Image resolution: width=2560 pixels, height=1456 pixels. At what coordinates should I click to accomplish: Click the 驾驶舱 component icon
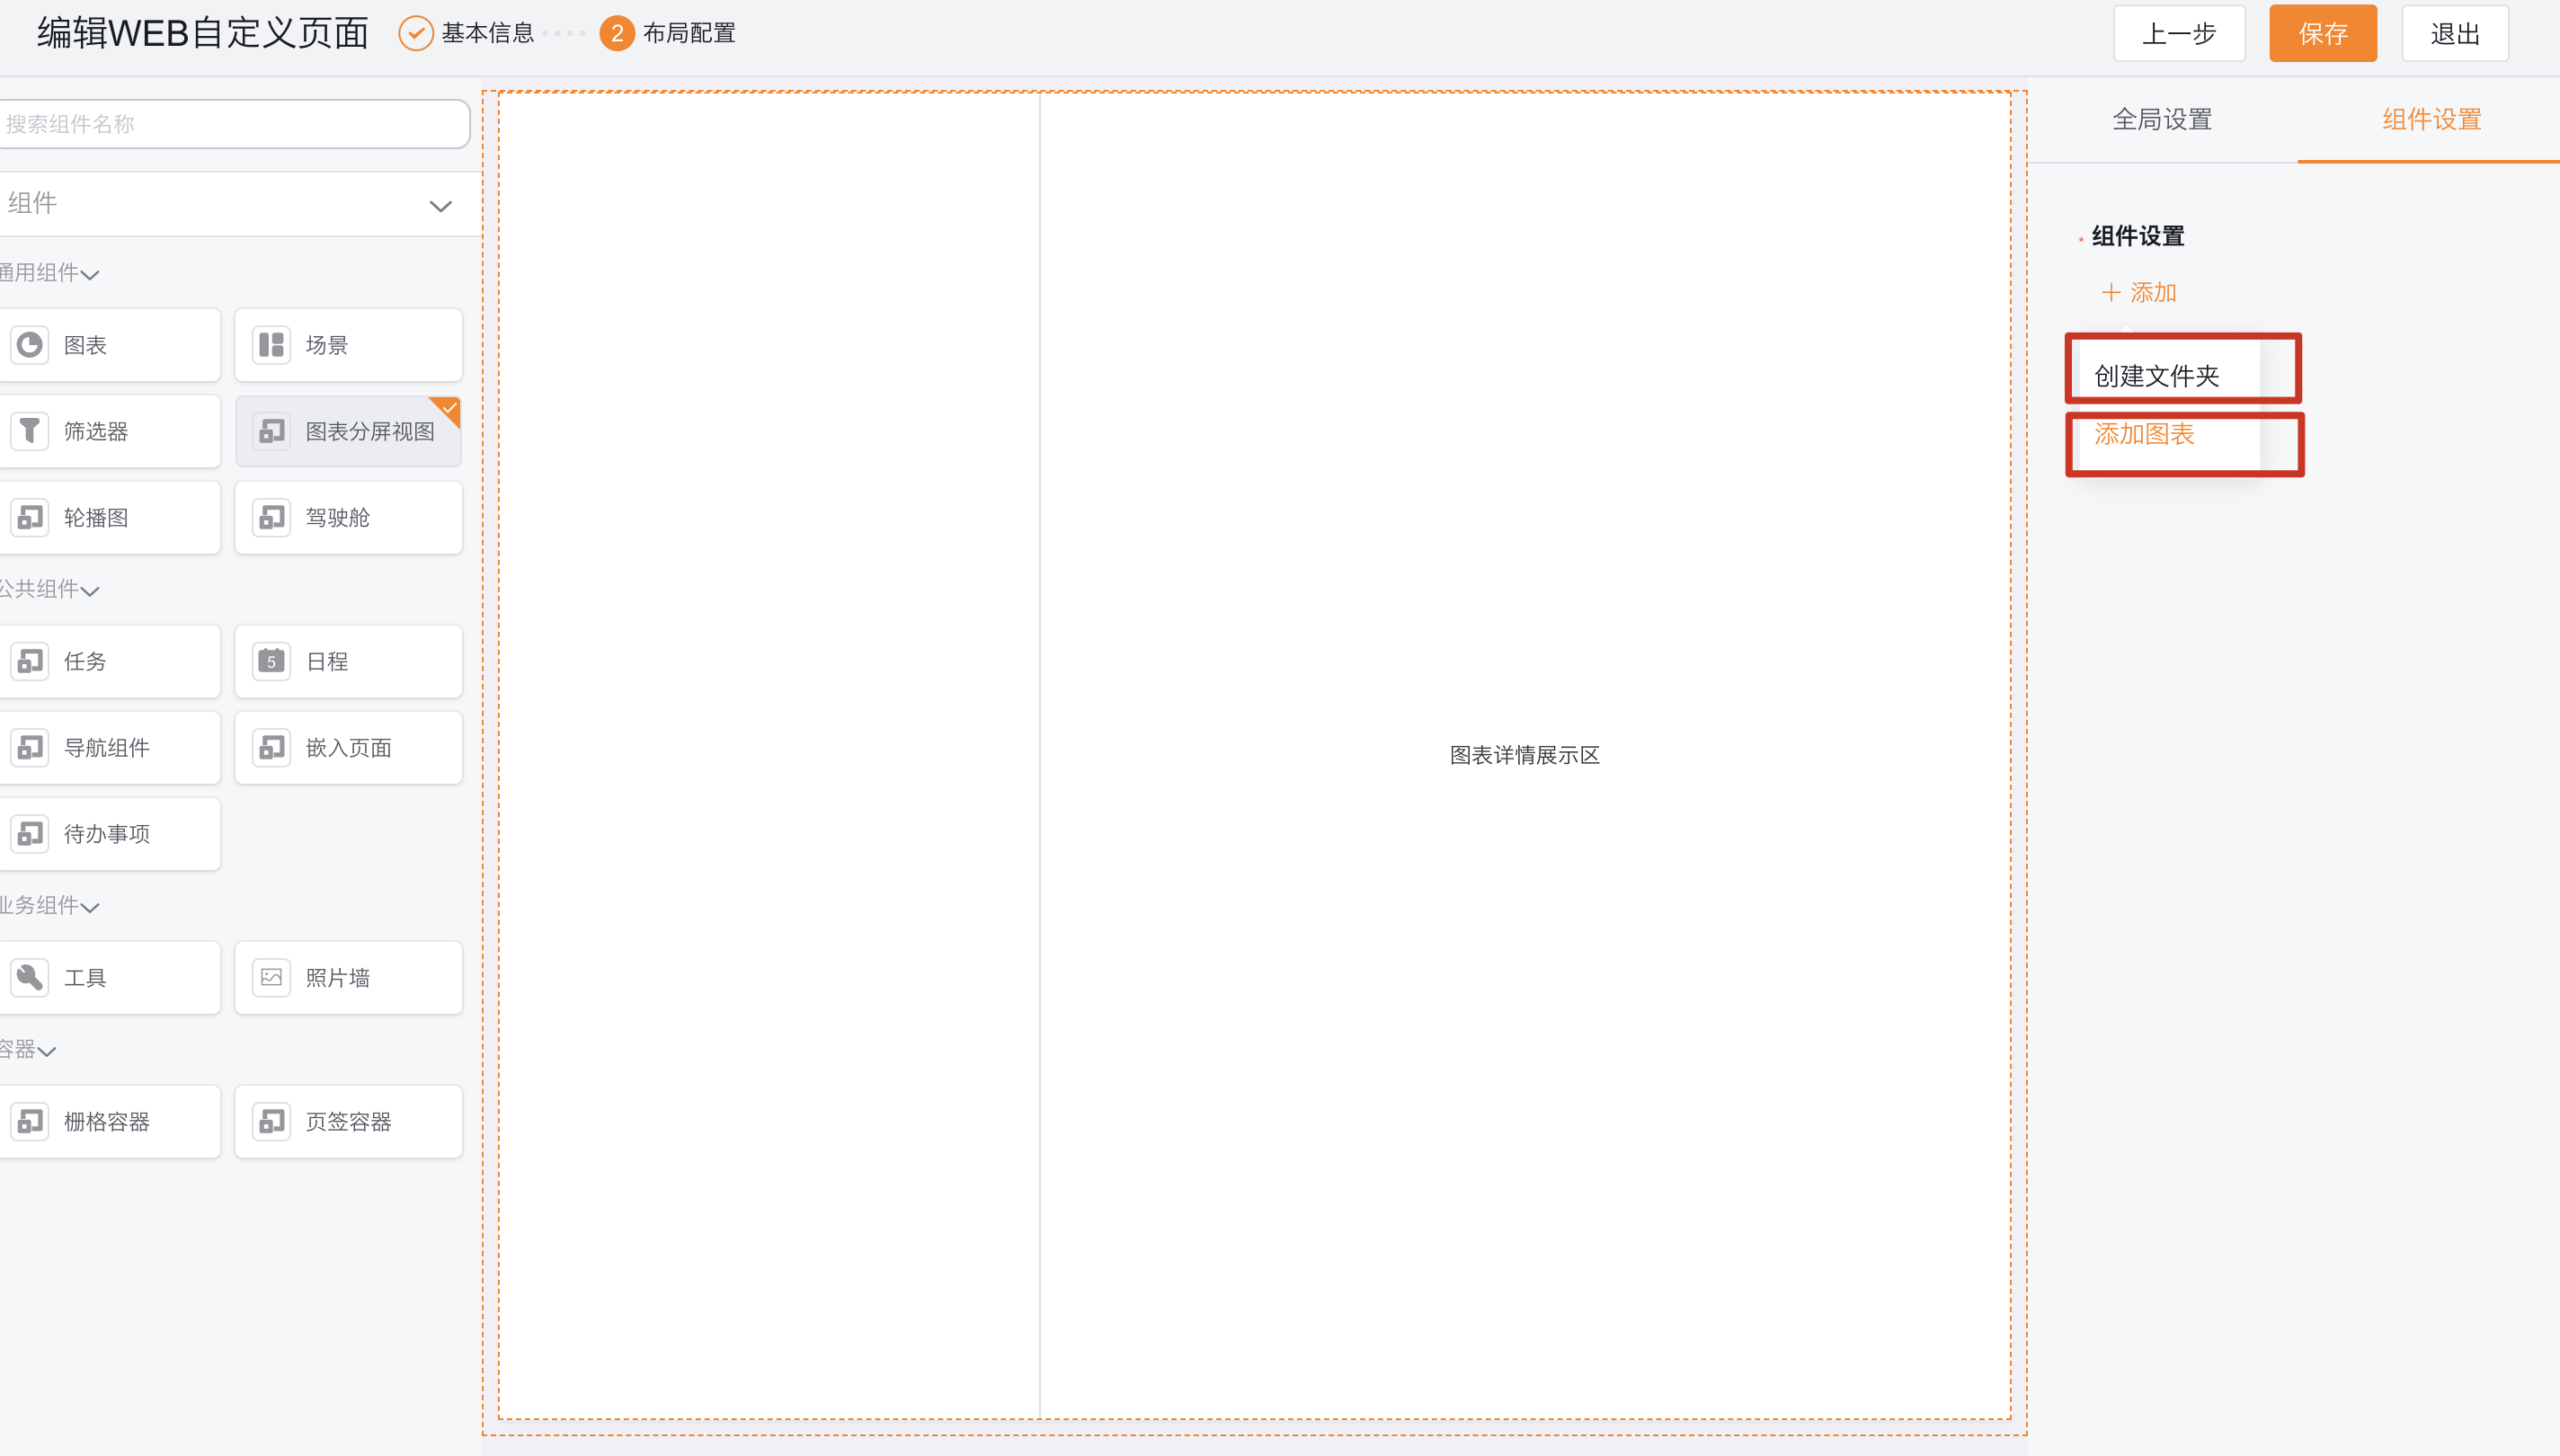(271, 517)
